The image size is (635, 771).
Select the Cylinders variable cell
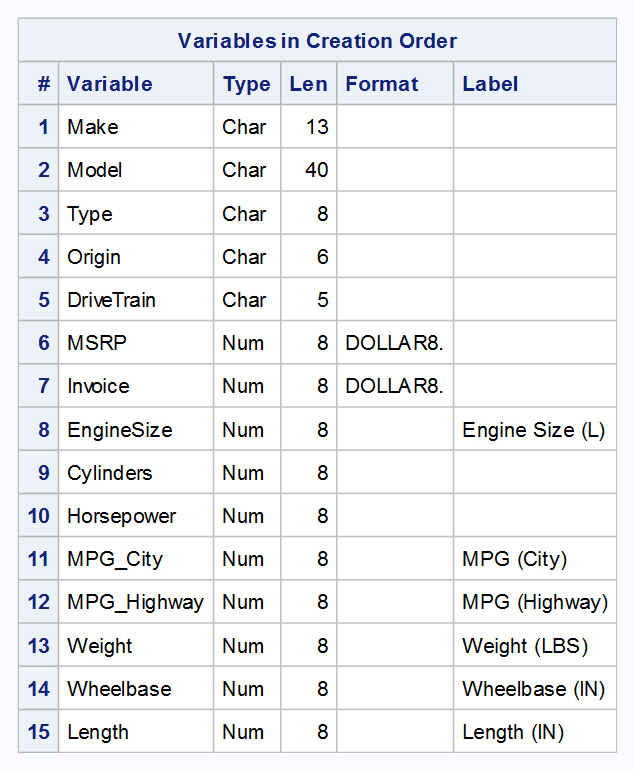coord(110,473)
